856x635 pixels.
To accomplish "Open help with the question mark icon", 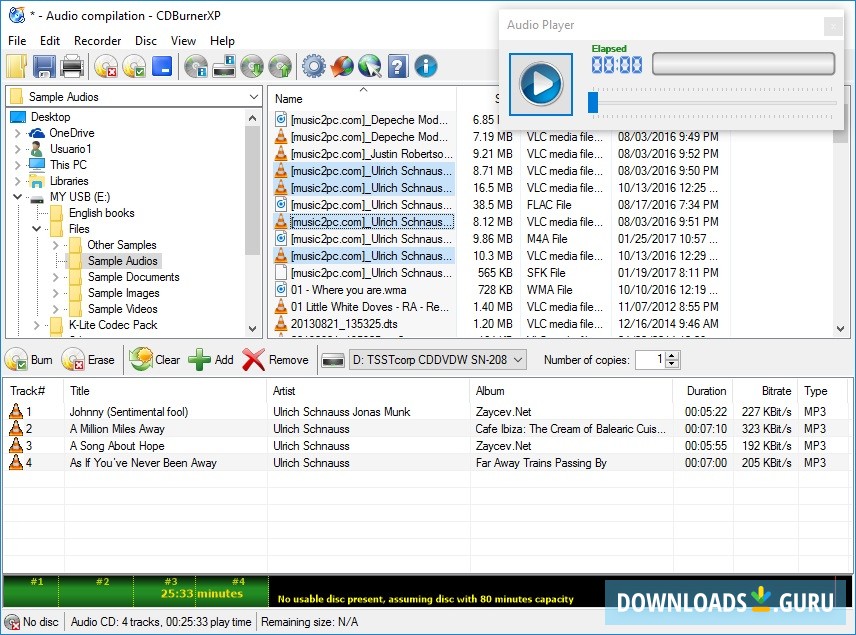I will point(398,67).
